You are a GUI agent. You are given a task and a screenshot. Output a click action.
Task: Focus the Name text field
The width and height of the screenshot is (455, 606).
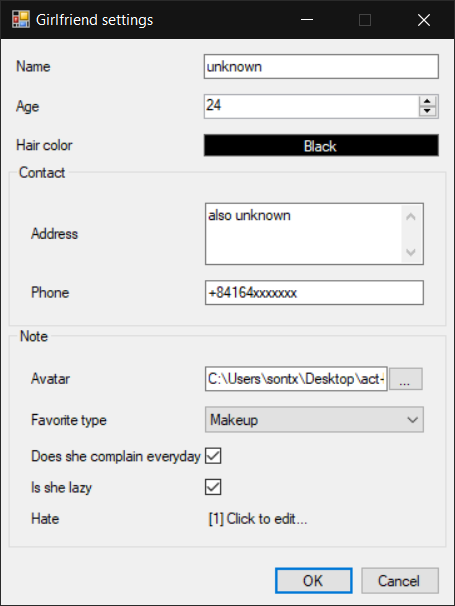tap(321, 66)
